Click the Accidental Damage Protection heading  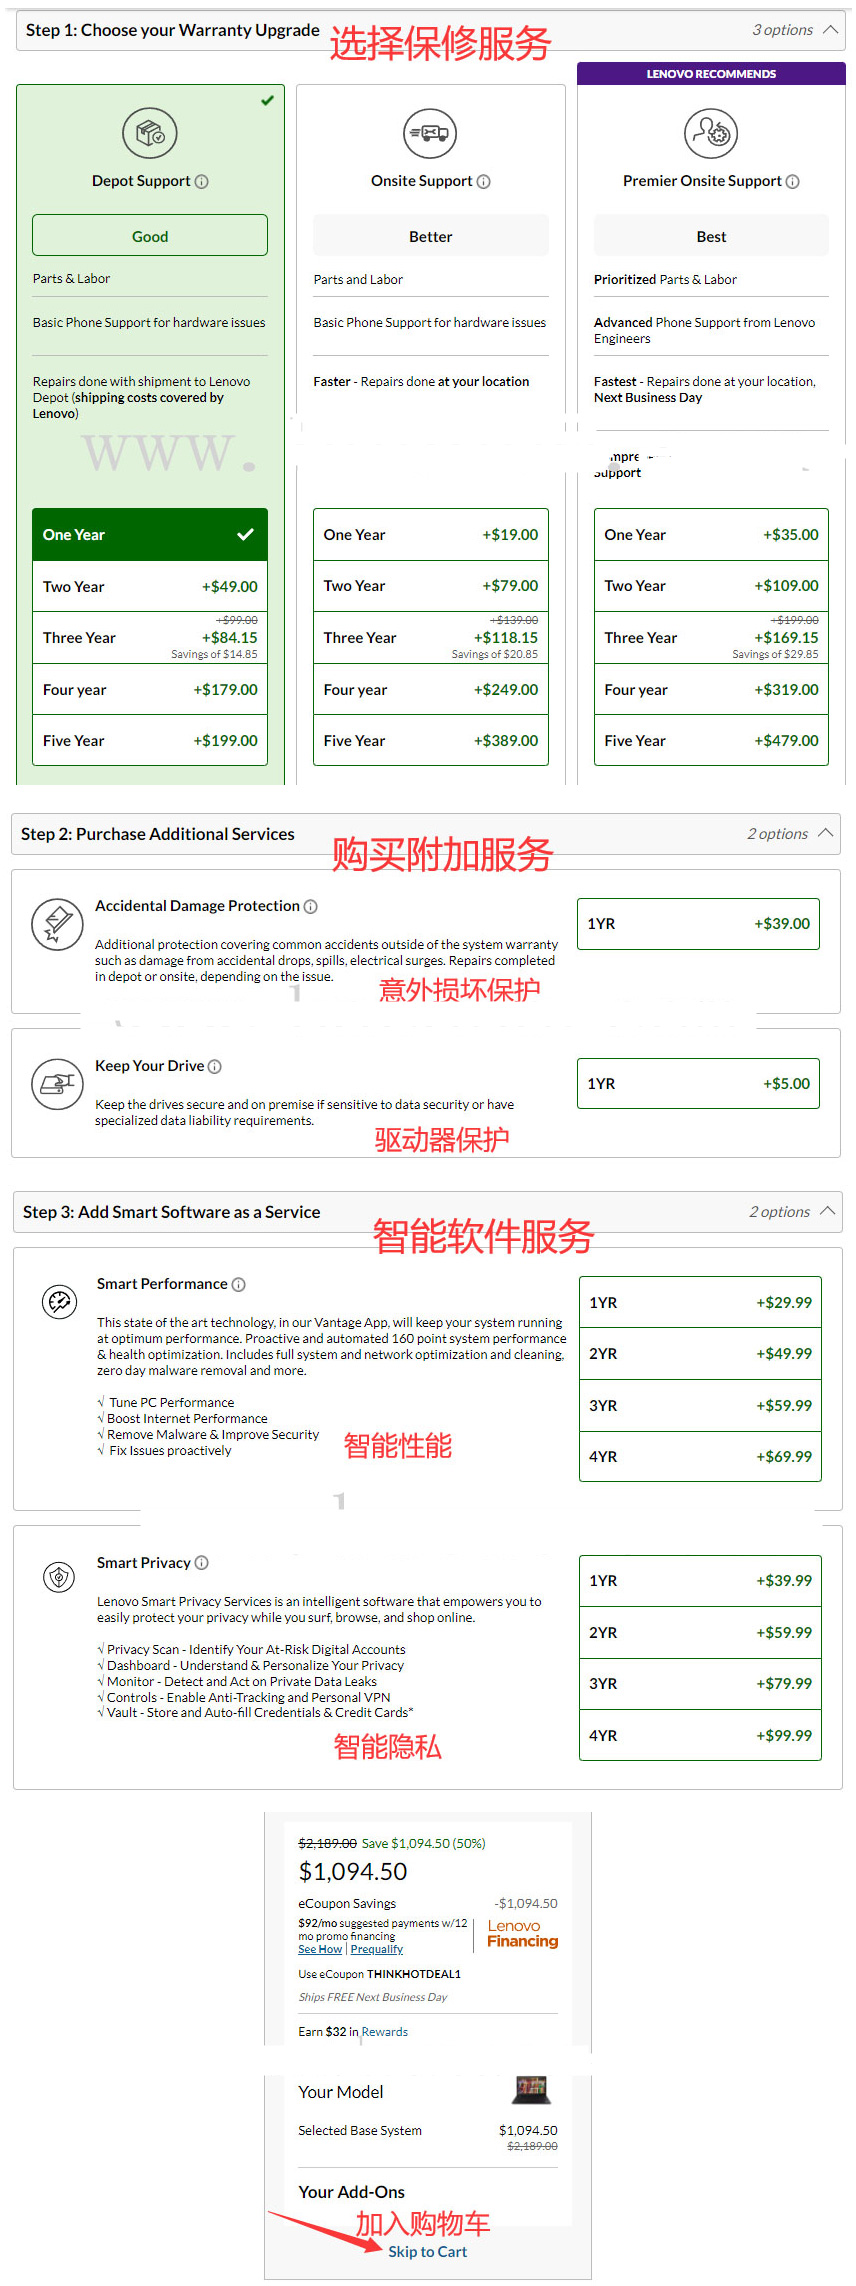tap(198, 906)
